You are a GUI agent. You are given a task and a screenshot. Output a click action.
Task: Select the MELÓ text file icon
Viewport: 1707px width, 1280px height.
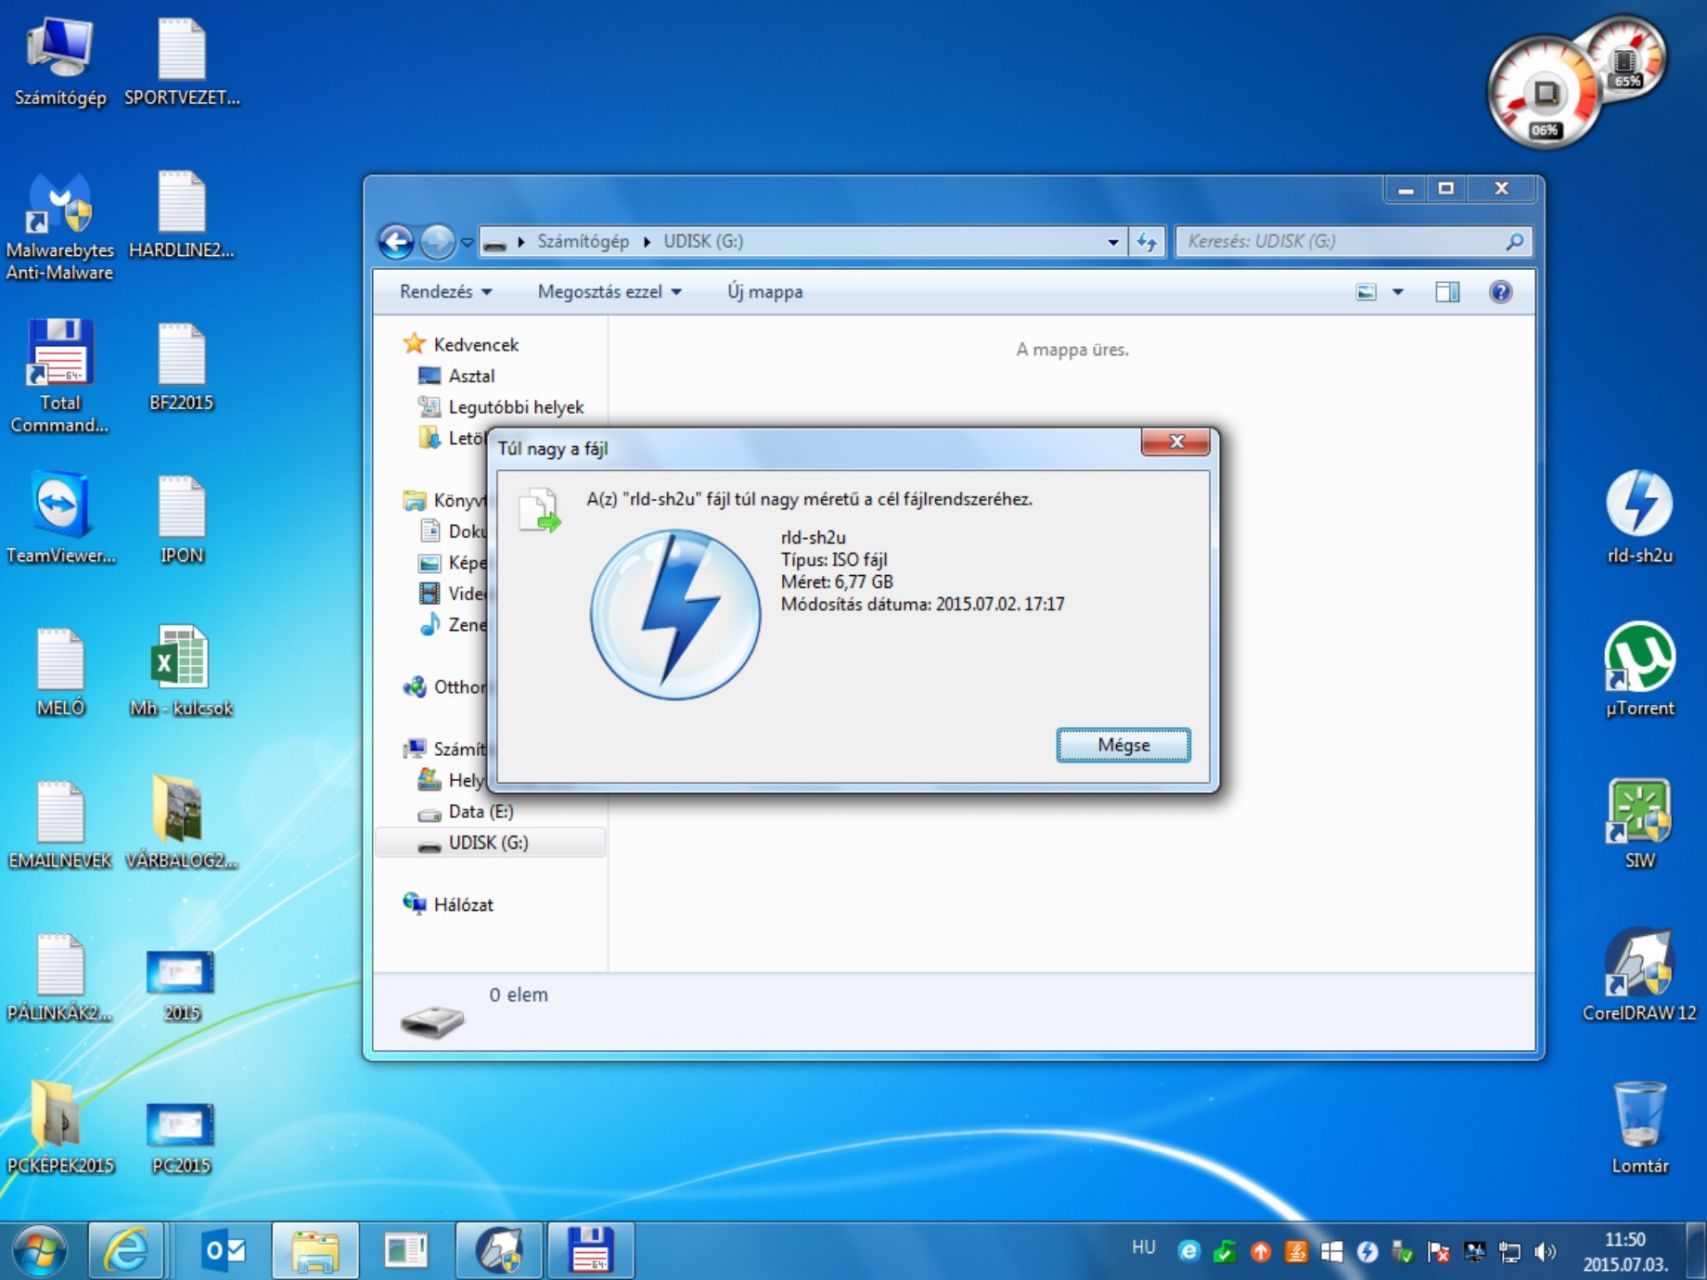(x=60, y=672)
